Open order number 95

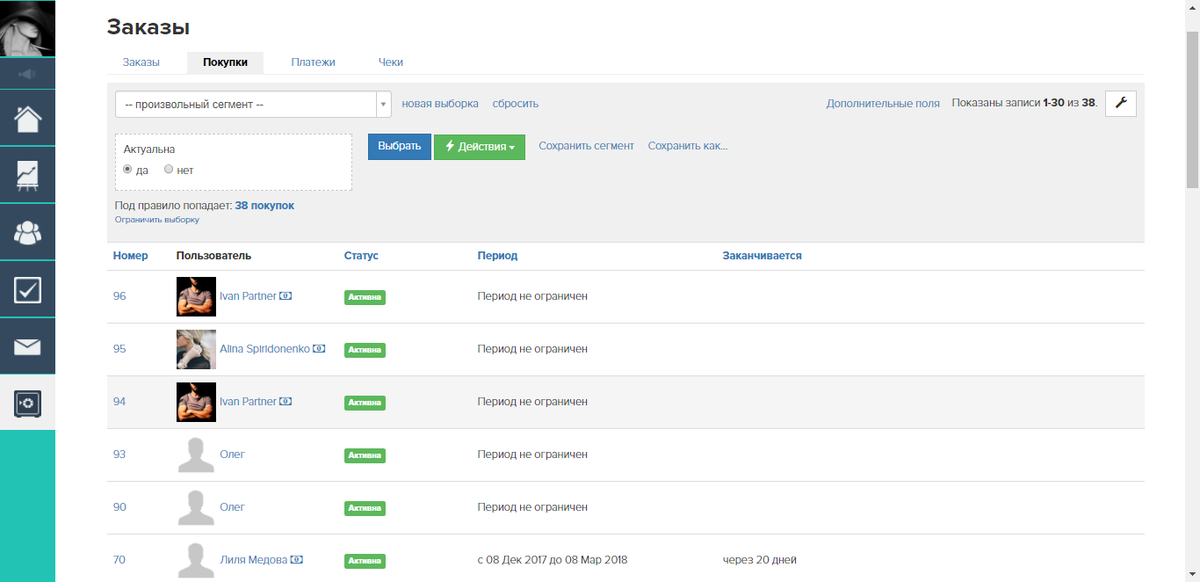[120, 349]
